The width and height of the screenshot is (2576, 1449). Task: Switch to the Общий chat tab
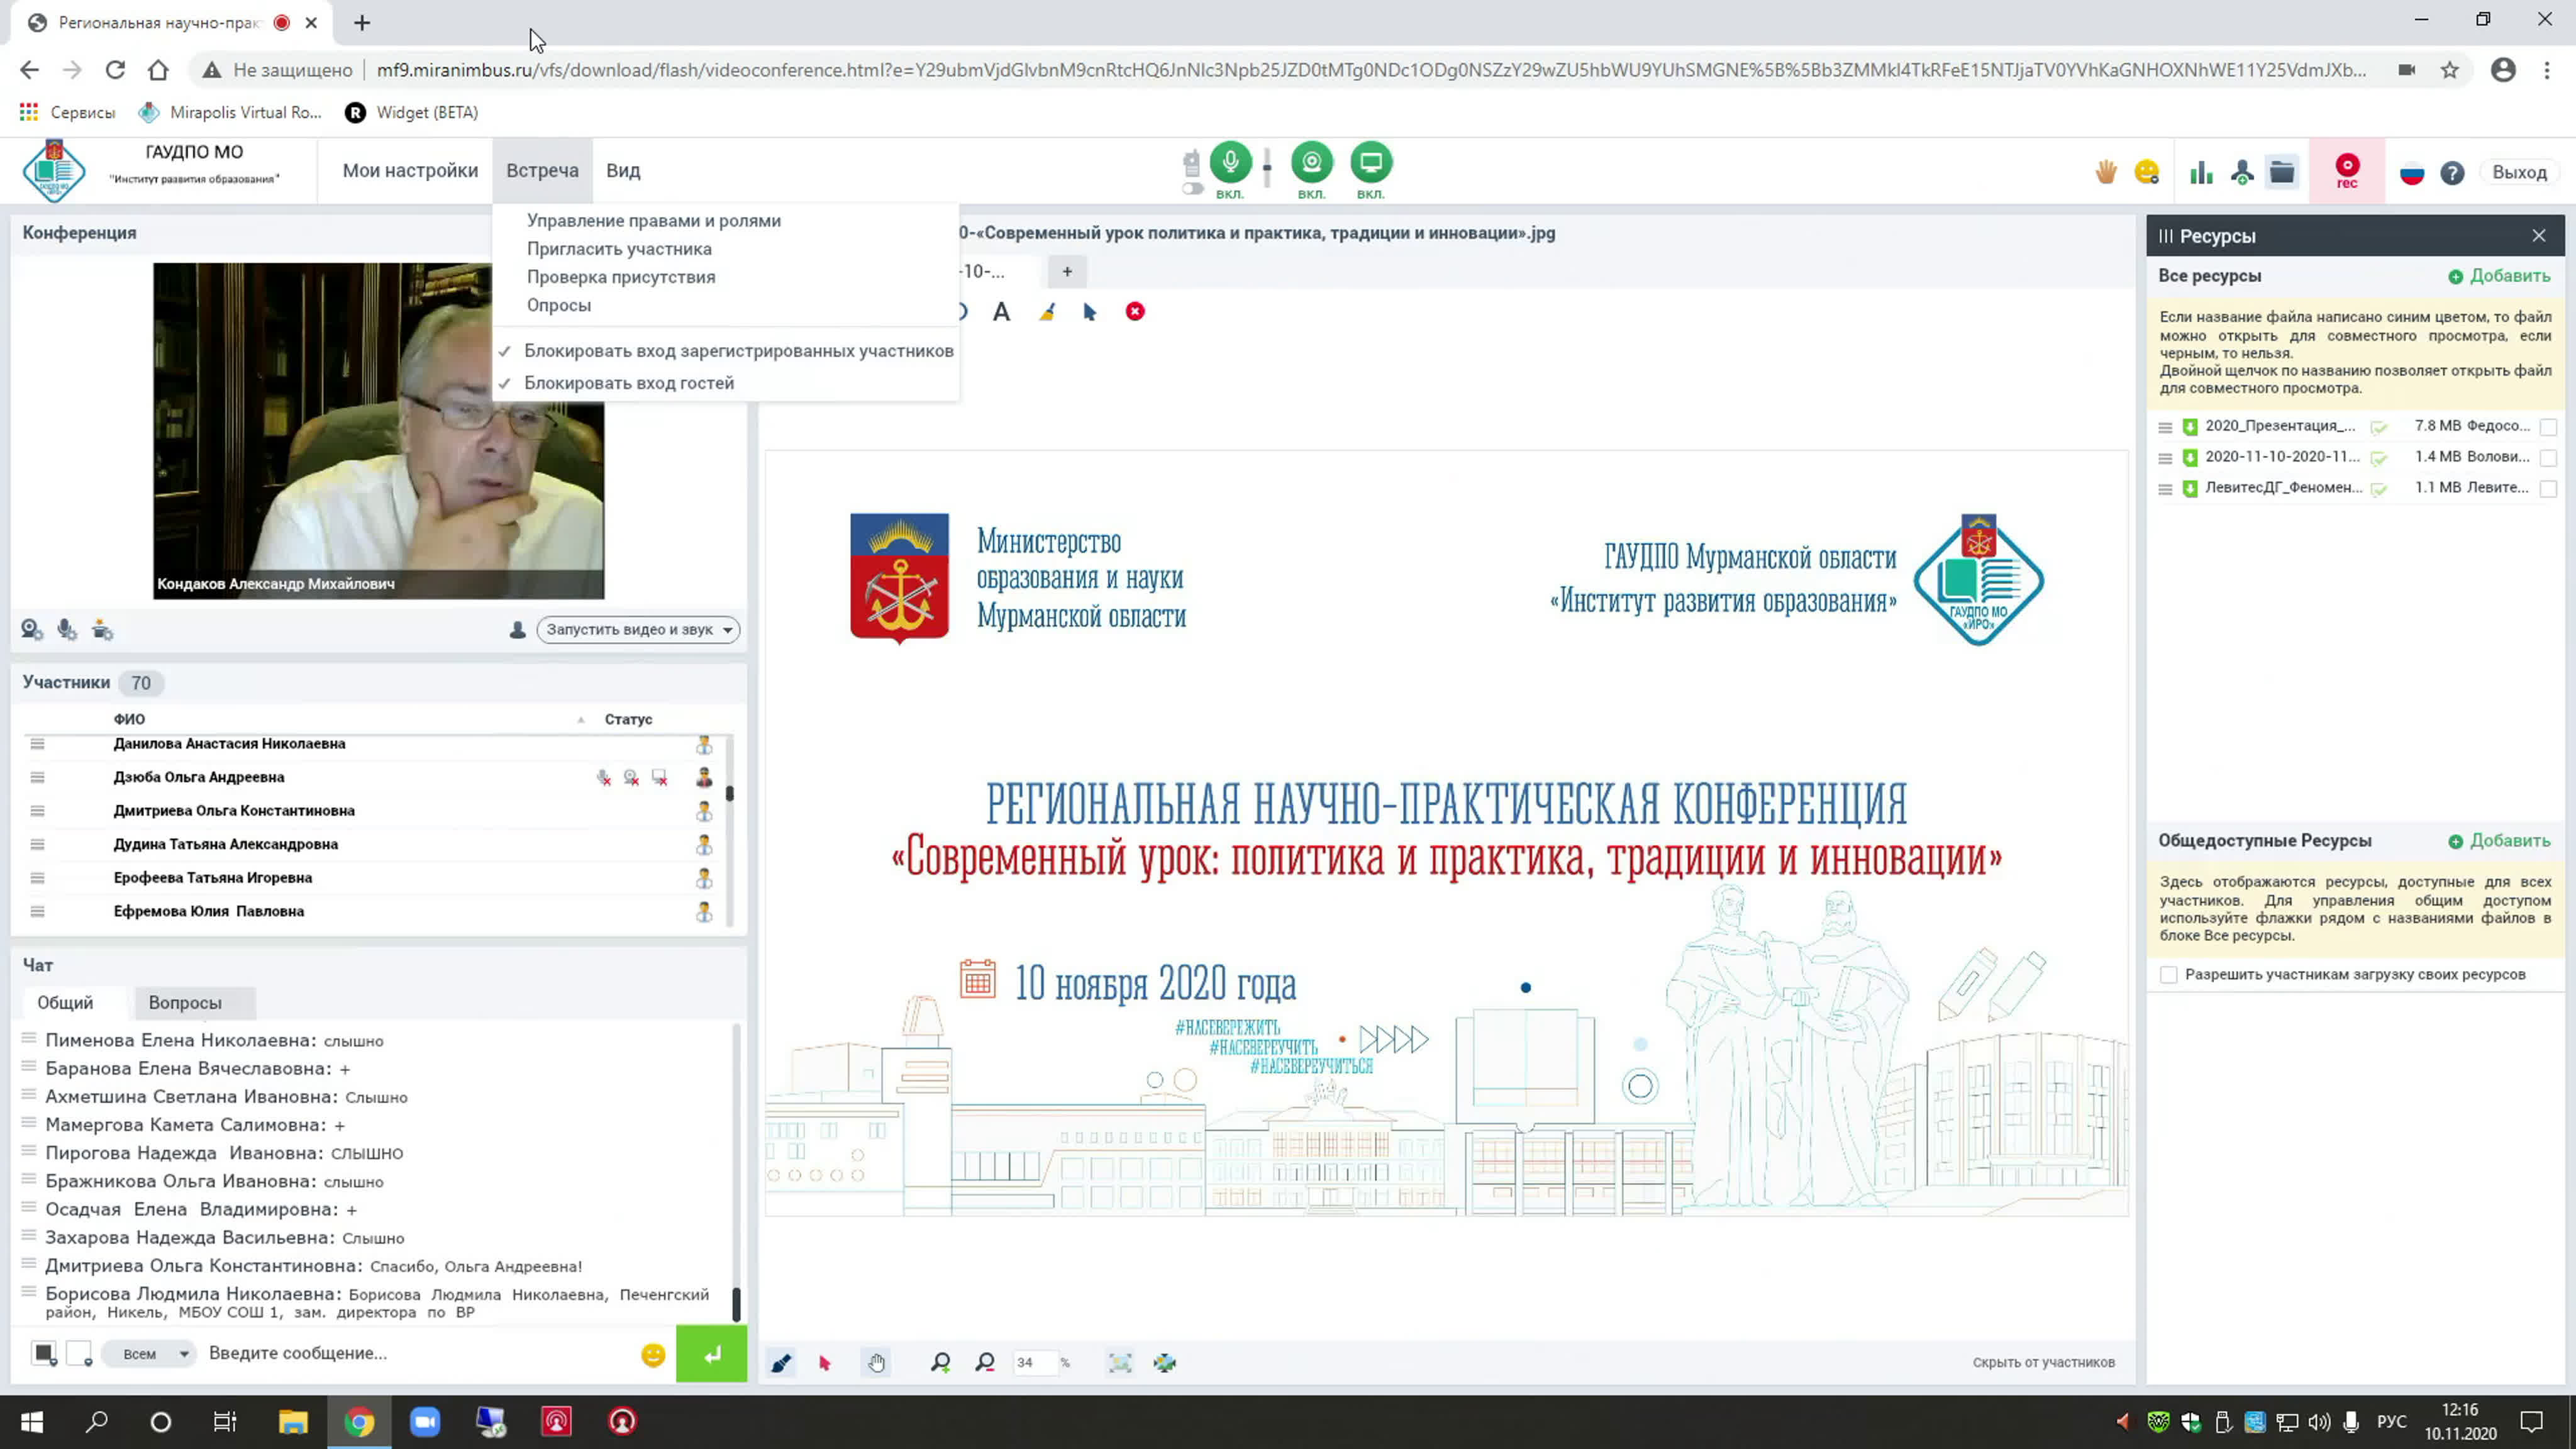[x=65, y=1002]
